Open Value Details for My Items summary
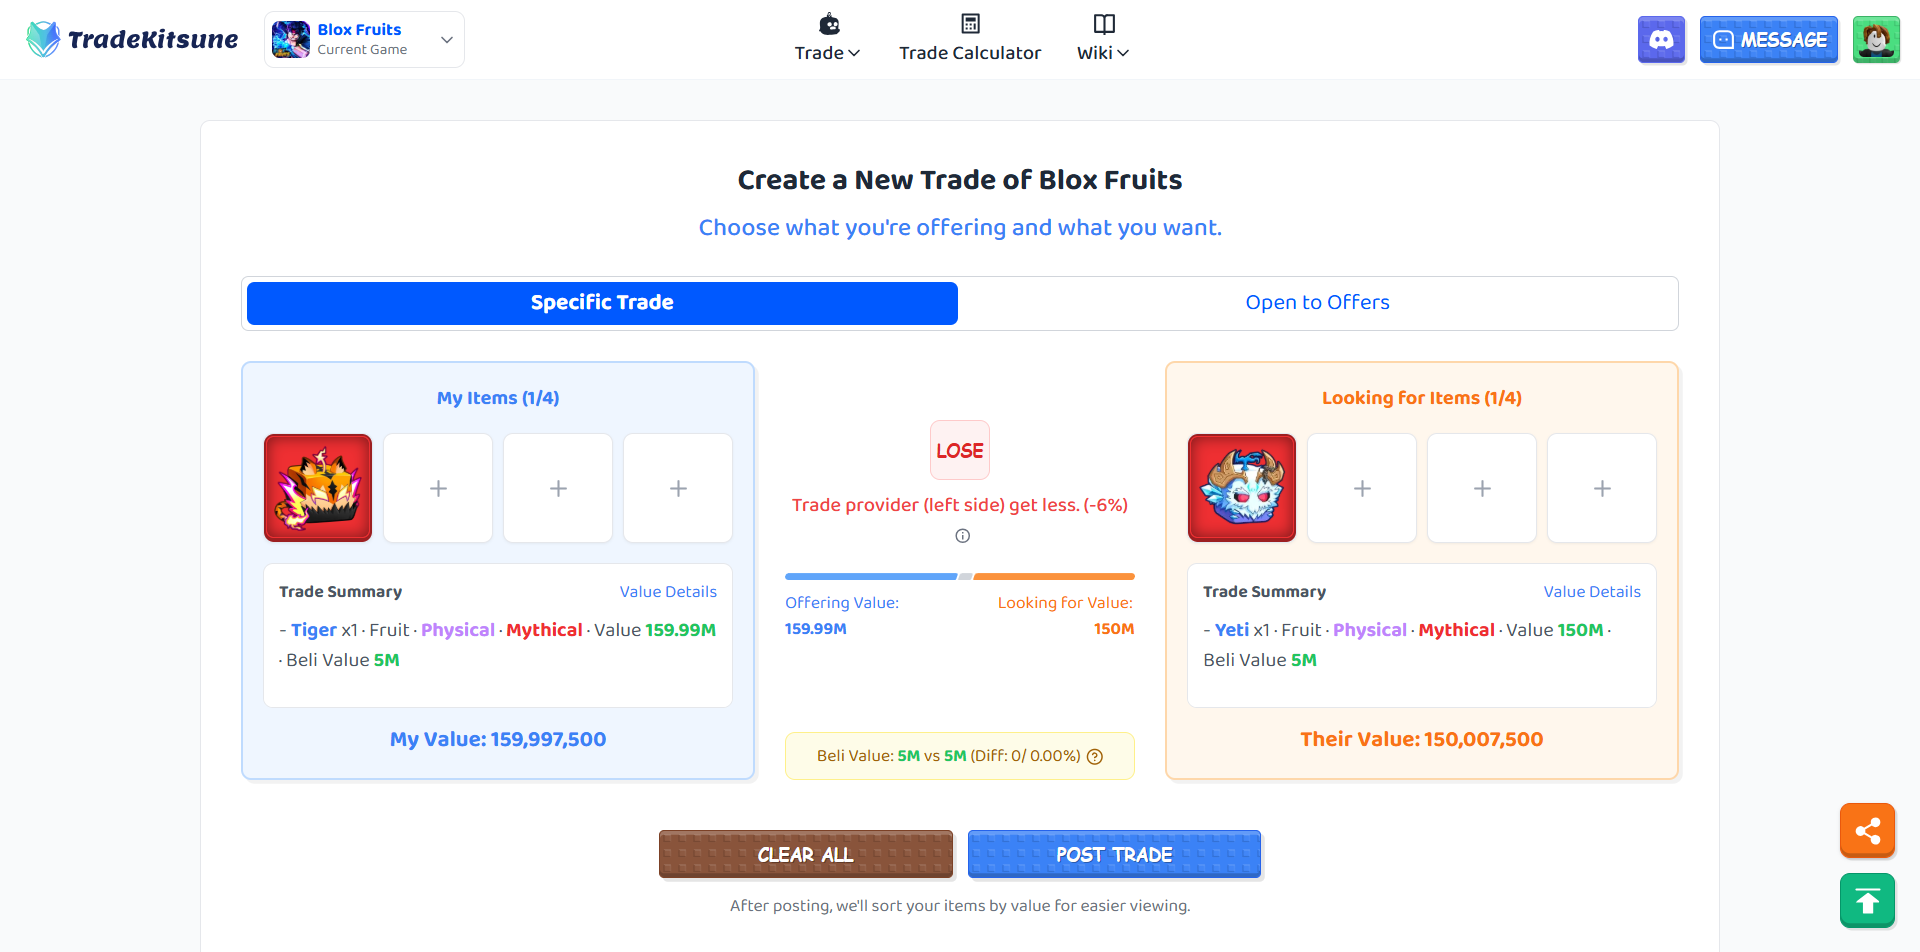This screenshot has width=1920, height=952. click(667, 591)
